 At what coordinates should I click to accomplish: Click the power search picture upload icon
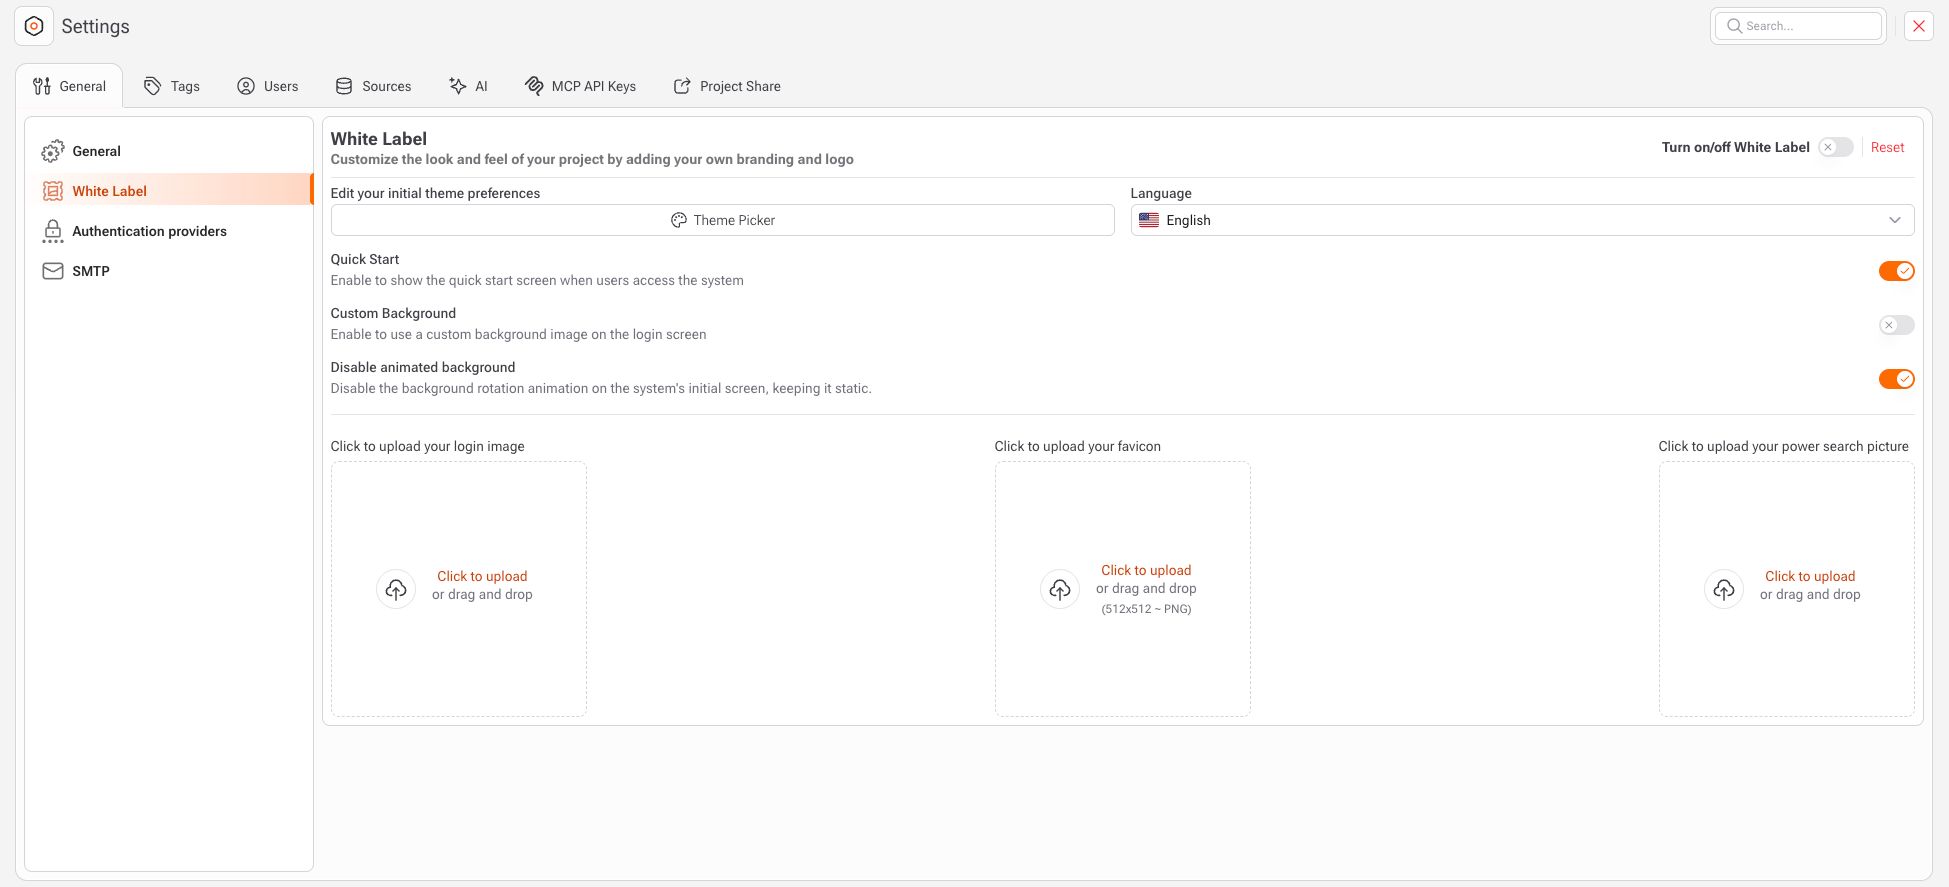coord(1724,589)
